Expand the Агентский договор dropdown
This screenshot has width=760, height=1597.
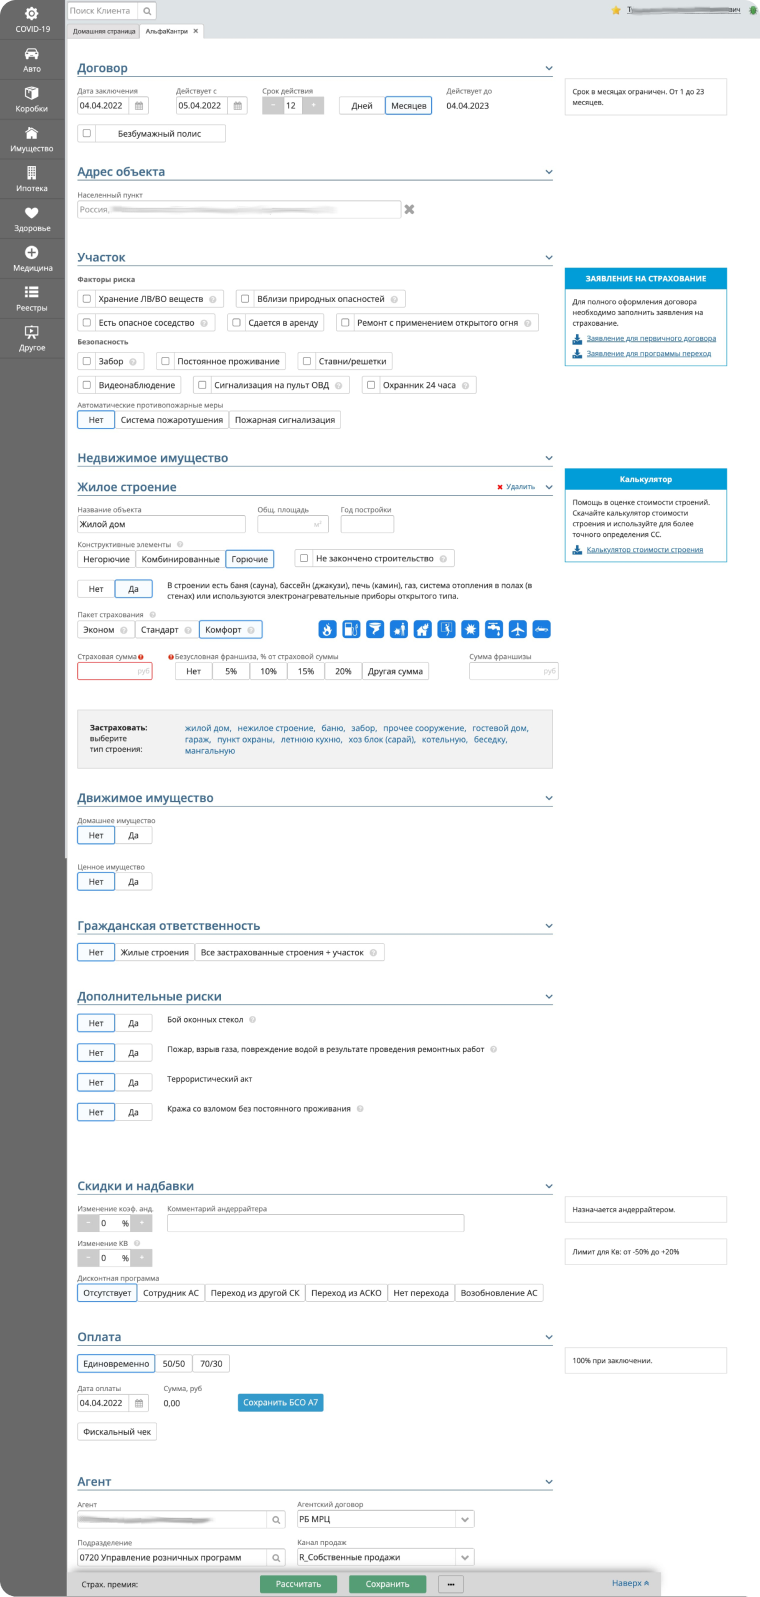[464, 1519]
